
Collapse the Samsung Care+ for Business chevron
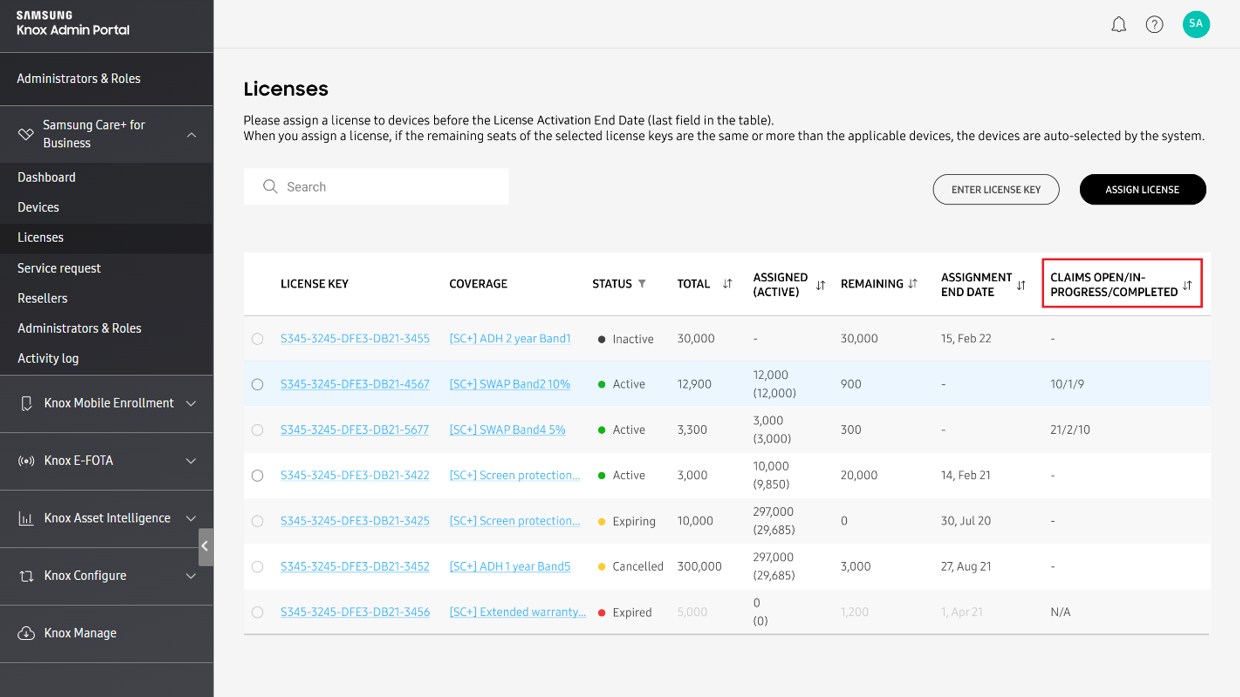point(191,135)
